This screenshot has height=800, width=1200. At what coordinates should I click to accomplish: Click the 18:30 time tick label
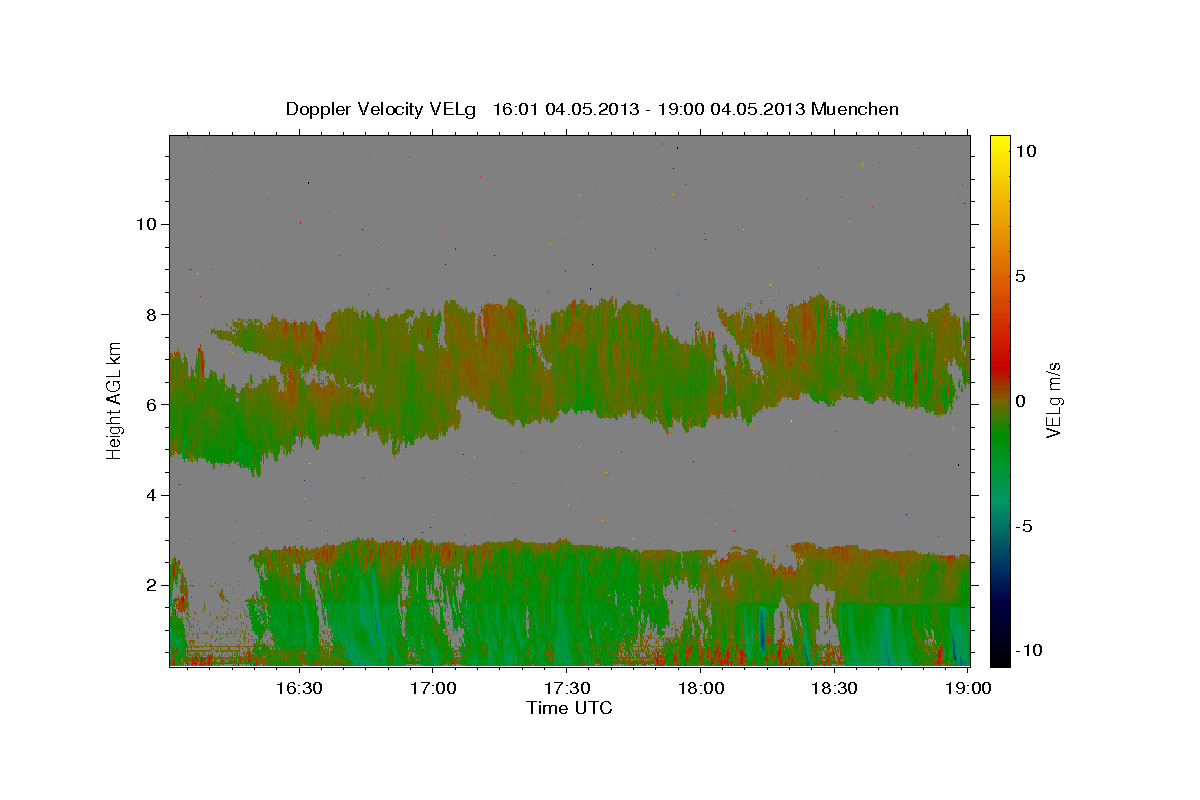point(835,689)
